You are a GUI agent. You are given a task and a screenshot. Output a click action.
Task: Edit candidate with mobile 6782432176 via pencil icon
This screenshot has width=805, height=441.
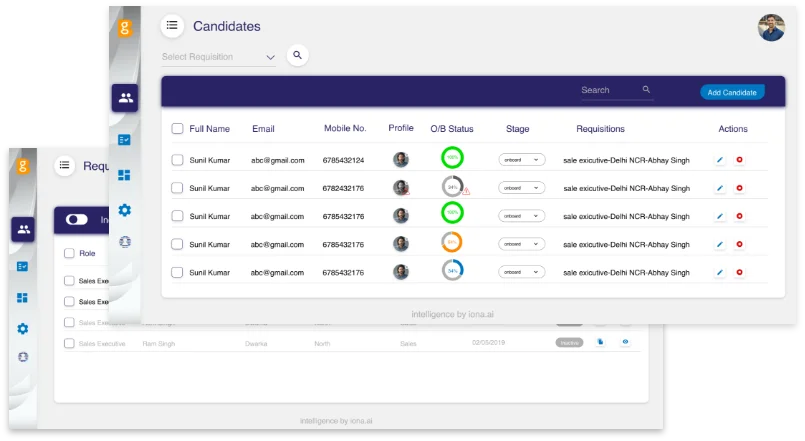(720, 188)
